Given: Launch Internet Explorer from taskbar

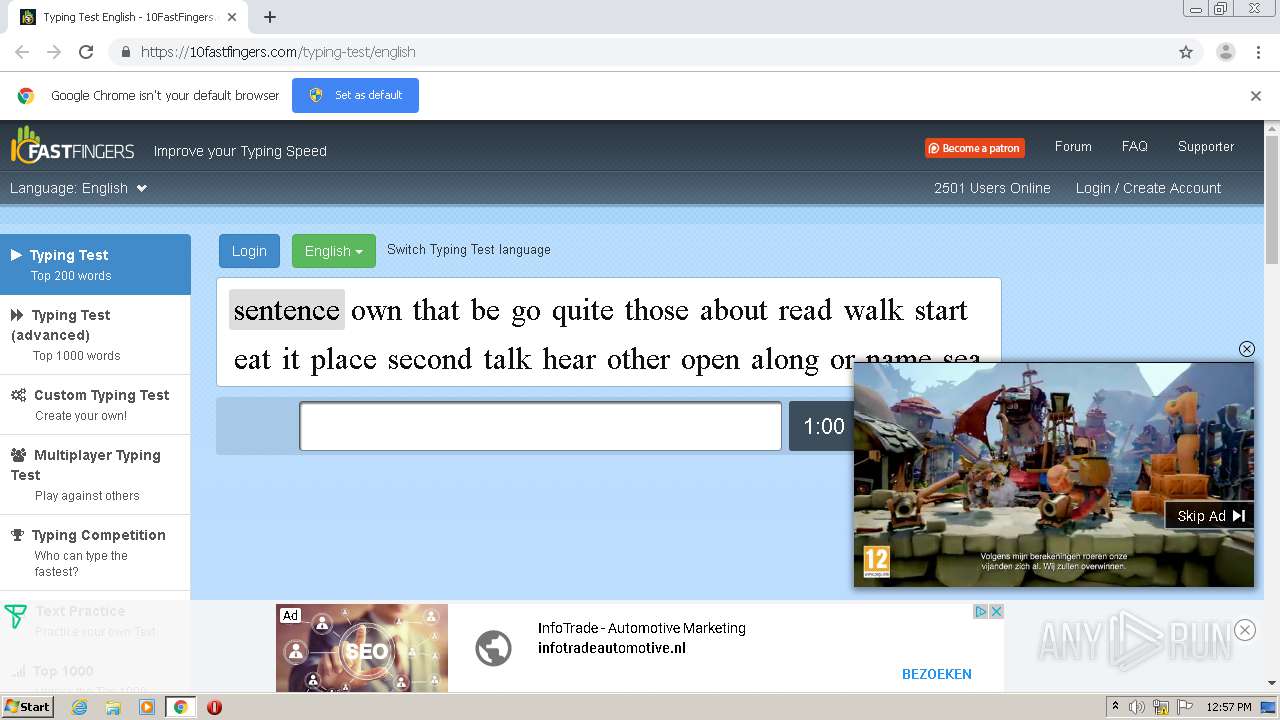Looking at the screenshot, I should pos(79,707).
